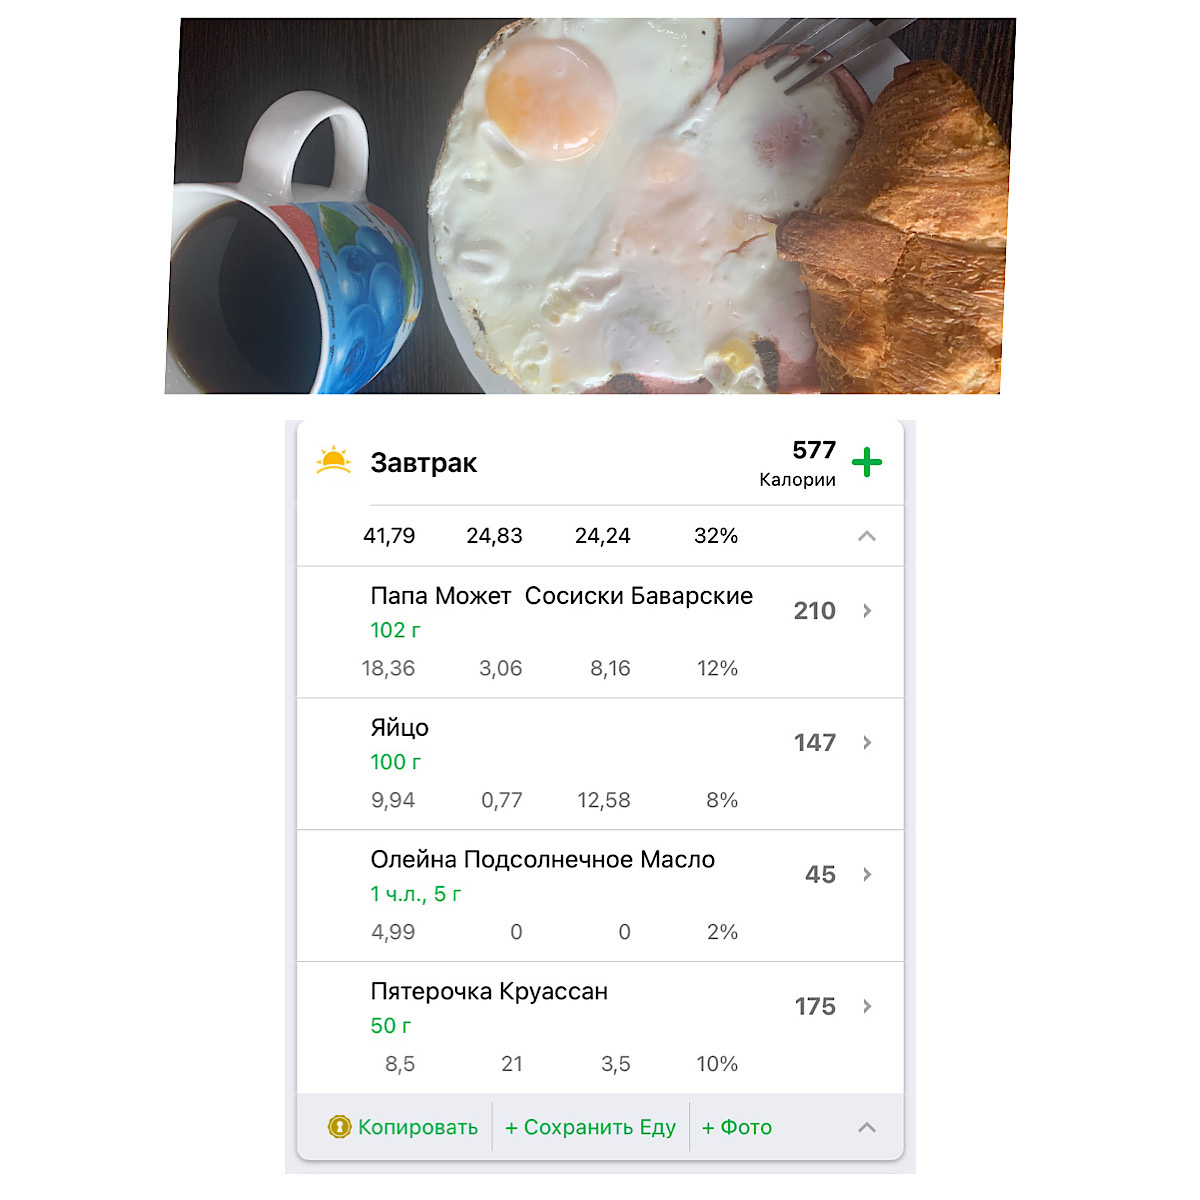The image size is (1200, 1200).
Task: Collapse the nutrient summary row chevron
Action: pos(867,536)
